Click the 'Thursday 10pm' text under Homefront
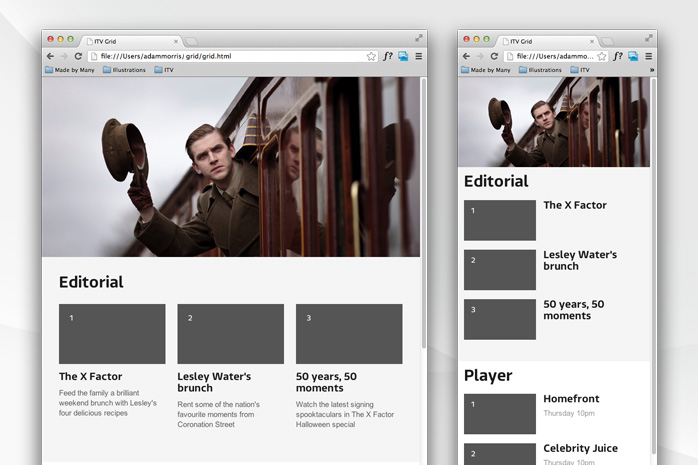Viewport: 698px width, 465px height. (x=569, y=413)
